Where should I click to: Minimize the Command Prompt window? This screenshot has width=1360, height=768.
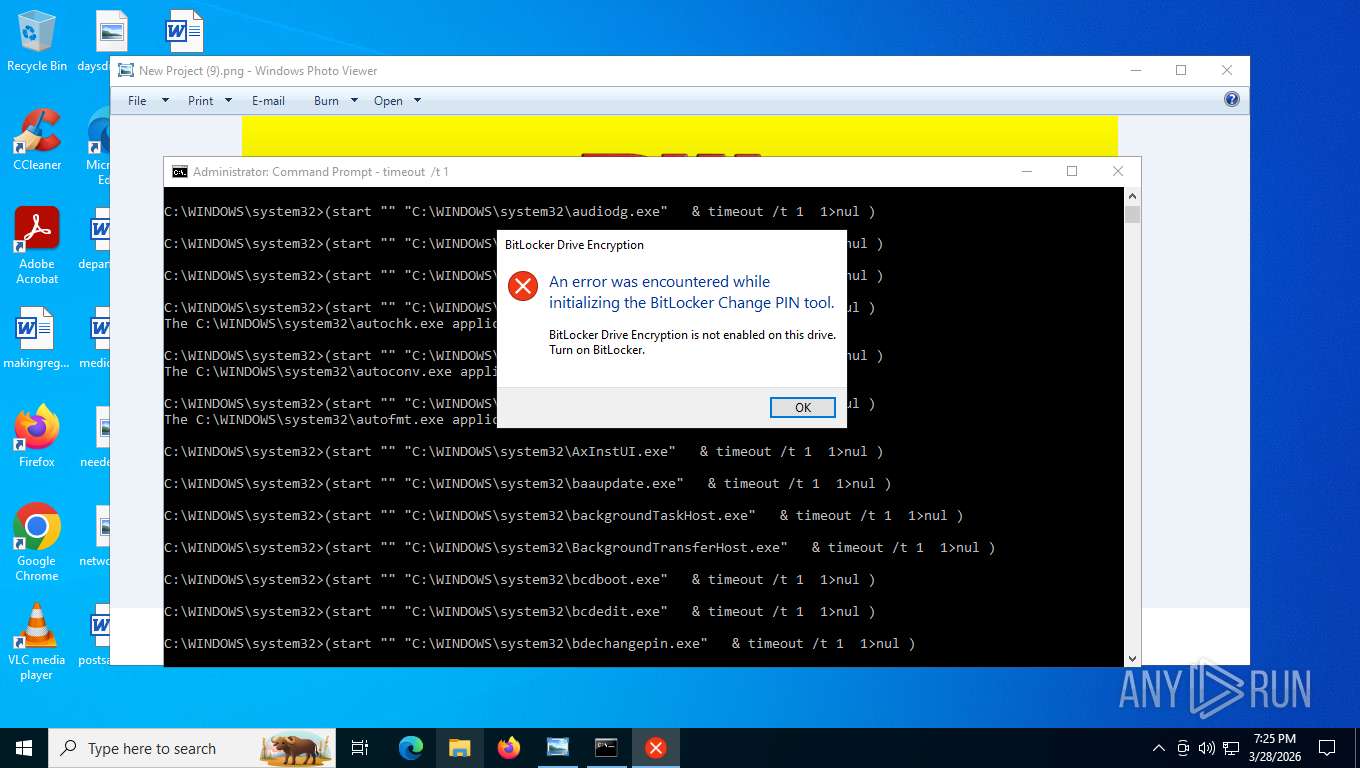(1026, 171)
